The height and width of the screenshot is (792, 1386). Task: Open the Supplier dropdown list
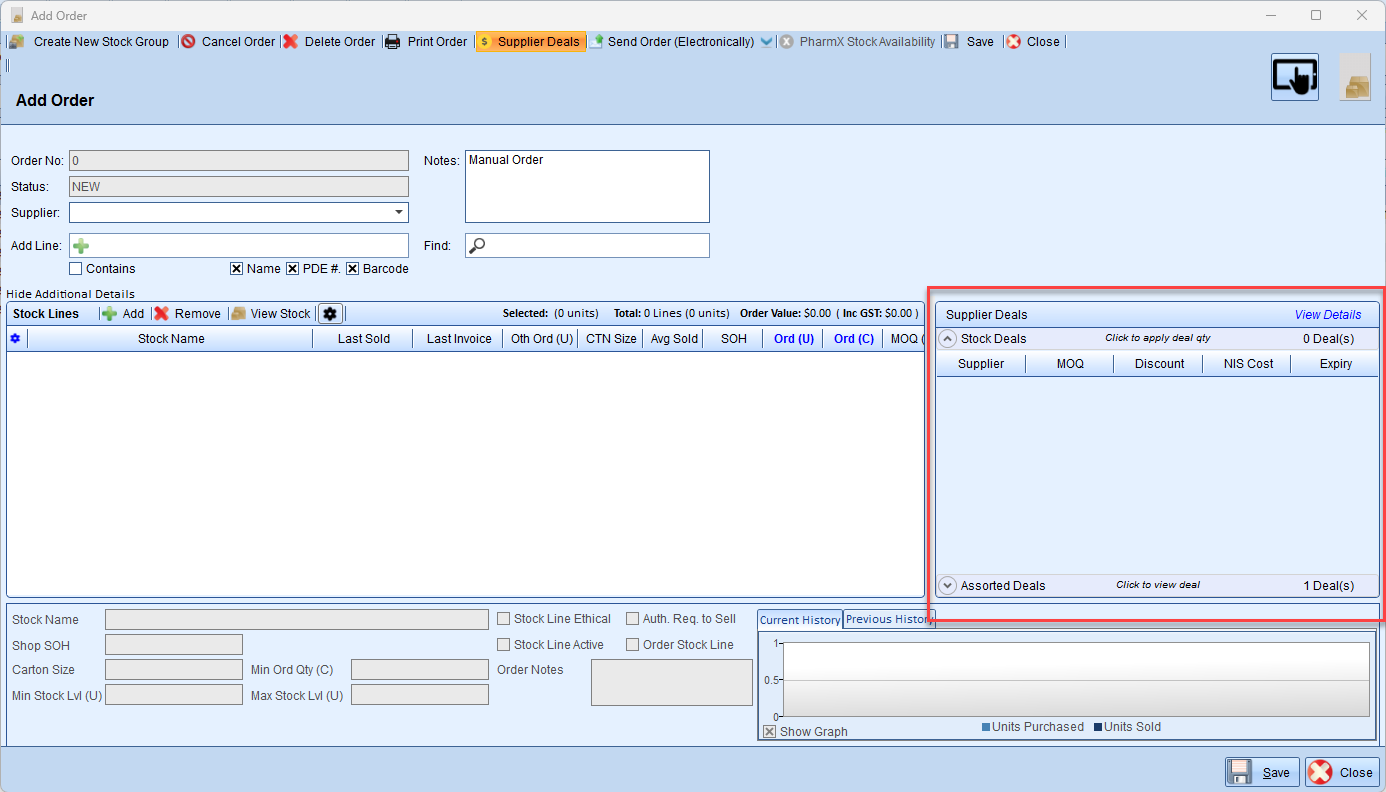click(x=399, y=212)
